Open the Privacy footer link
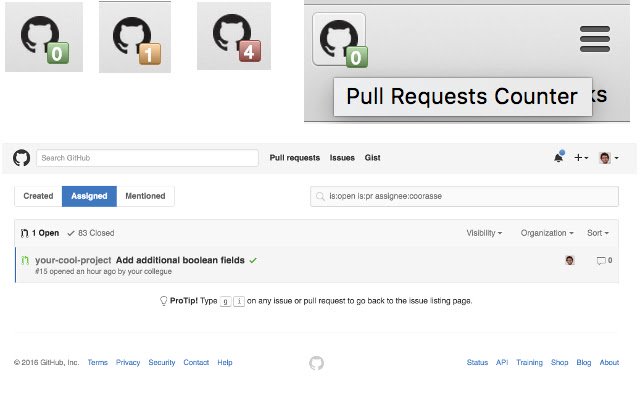 pos(128,362)
